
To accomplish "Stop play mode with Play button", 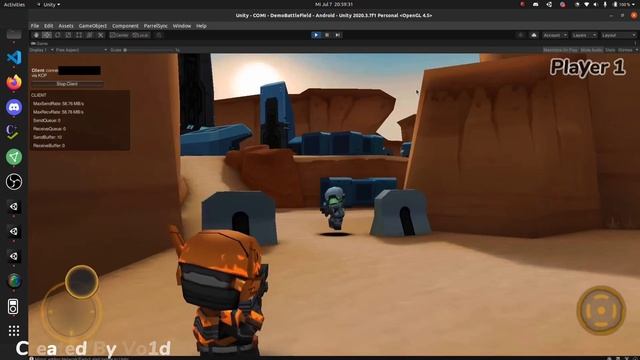I will (316, 35).
